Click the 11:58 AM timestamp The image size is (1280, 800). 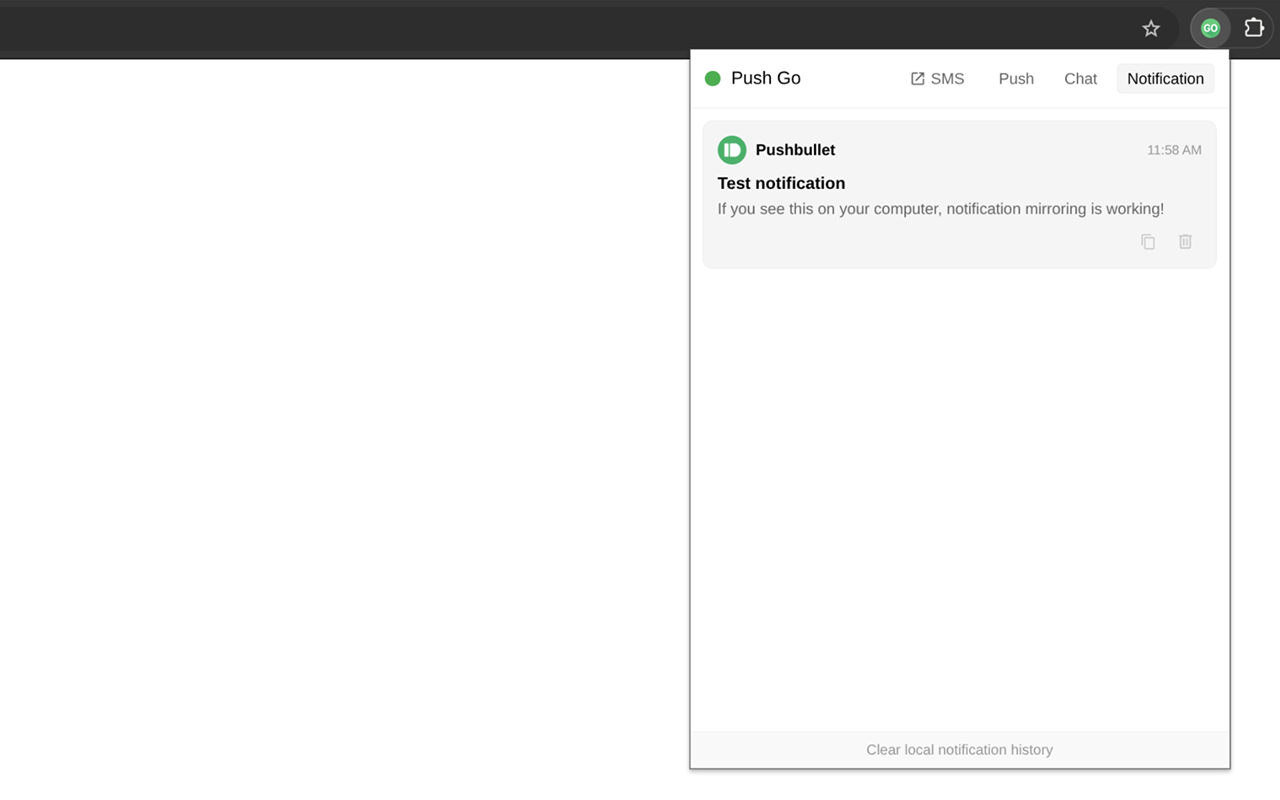click(x=1174, y=150)
